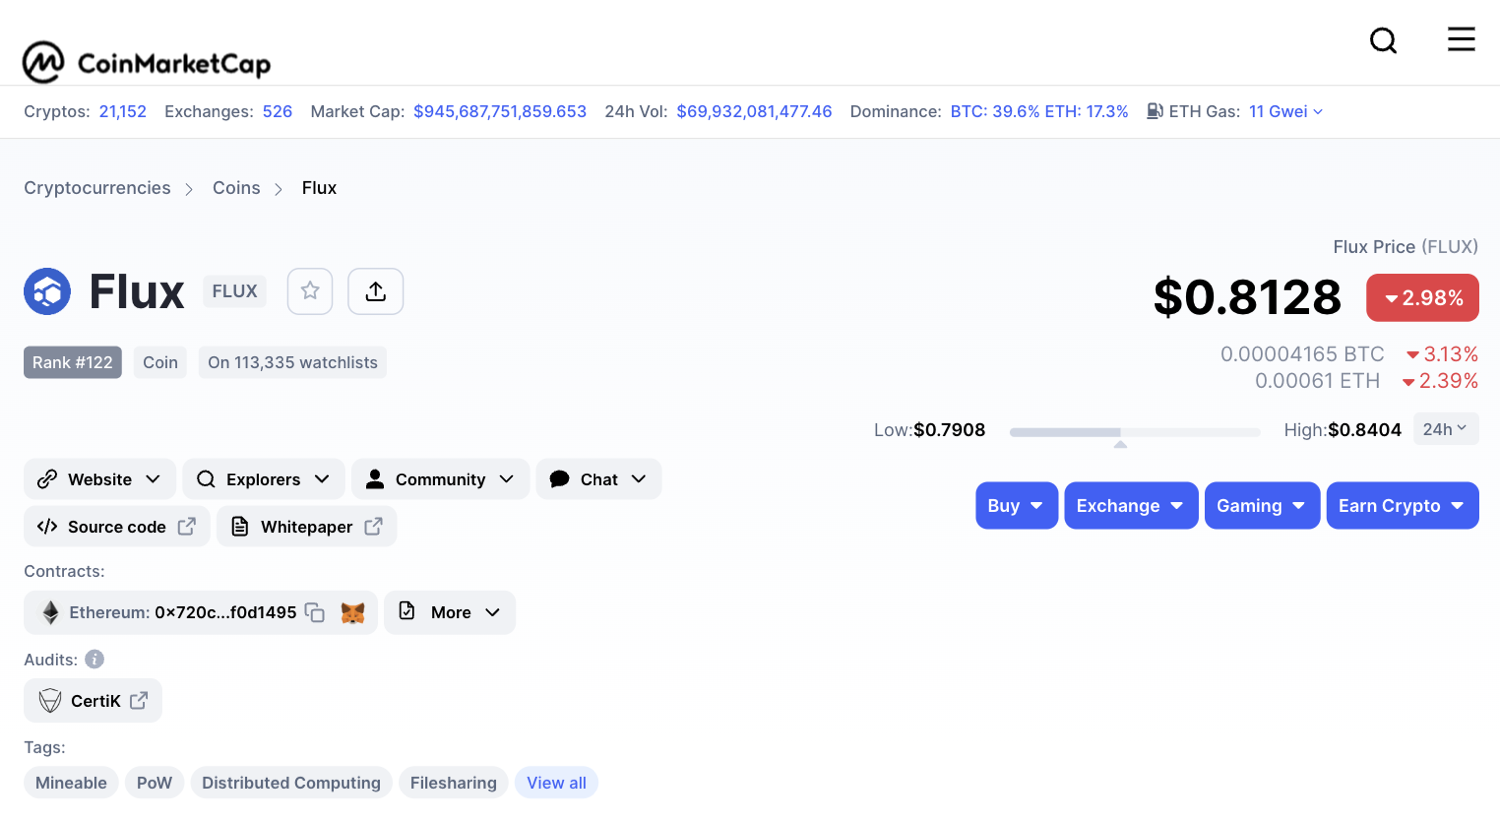Screen dimensions: 1500x823
Task: Copy the Ethereum contract address icon
Action: (x=315, y=612)
